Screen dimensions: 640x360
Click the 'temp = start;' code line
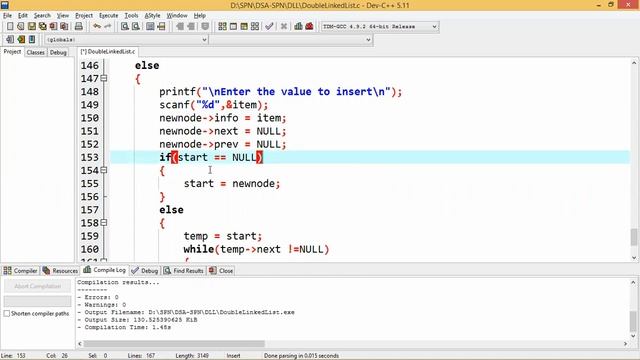222,236
